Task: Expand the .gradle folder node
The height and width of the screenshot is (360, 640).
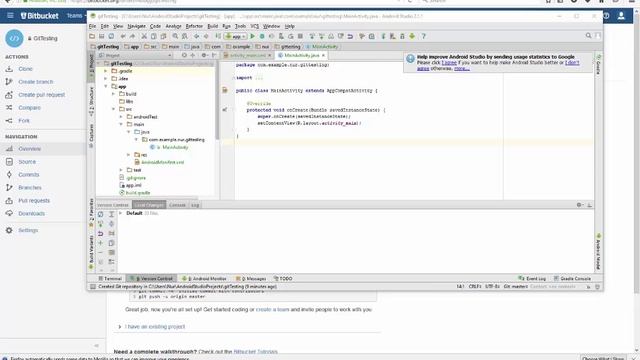Action: pyautogui.click(x=106, y=71)
